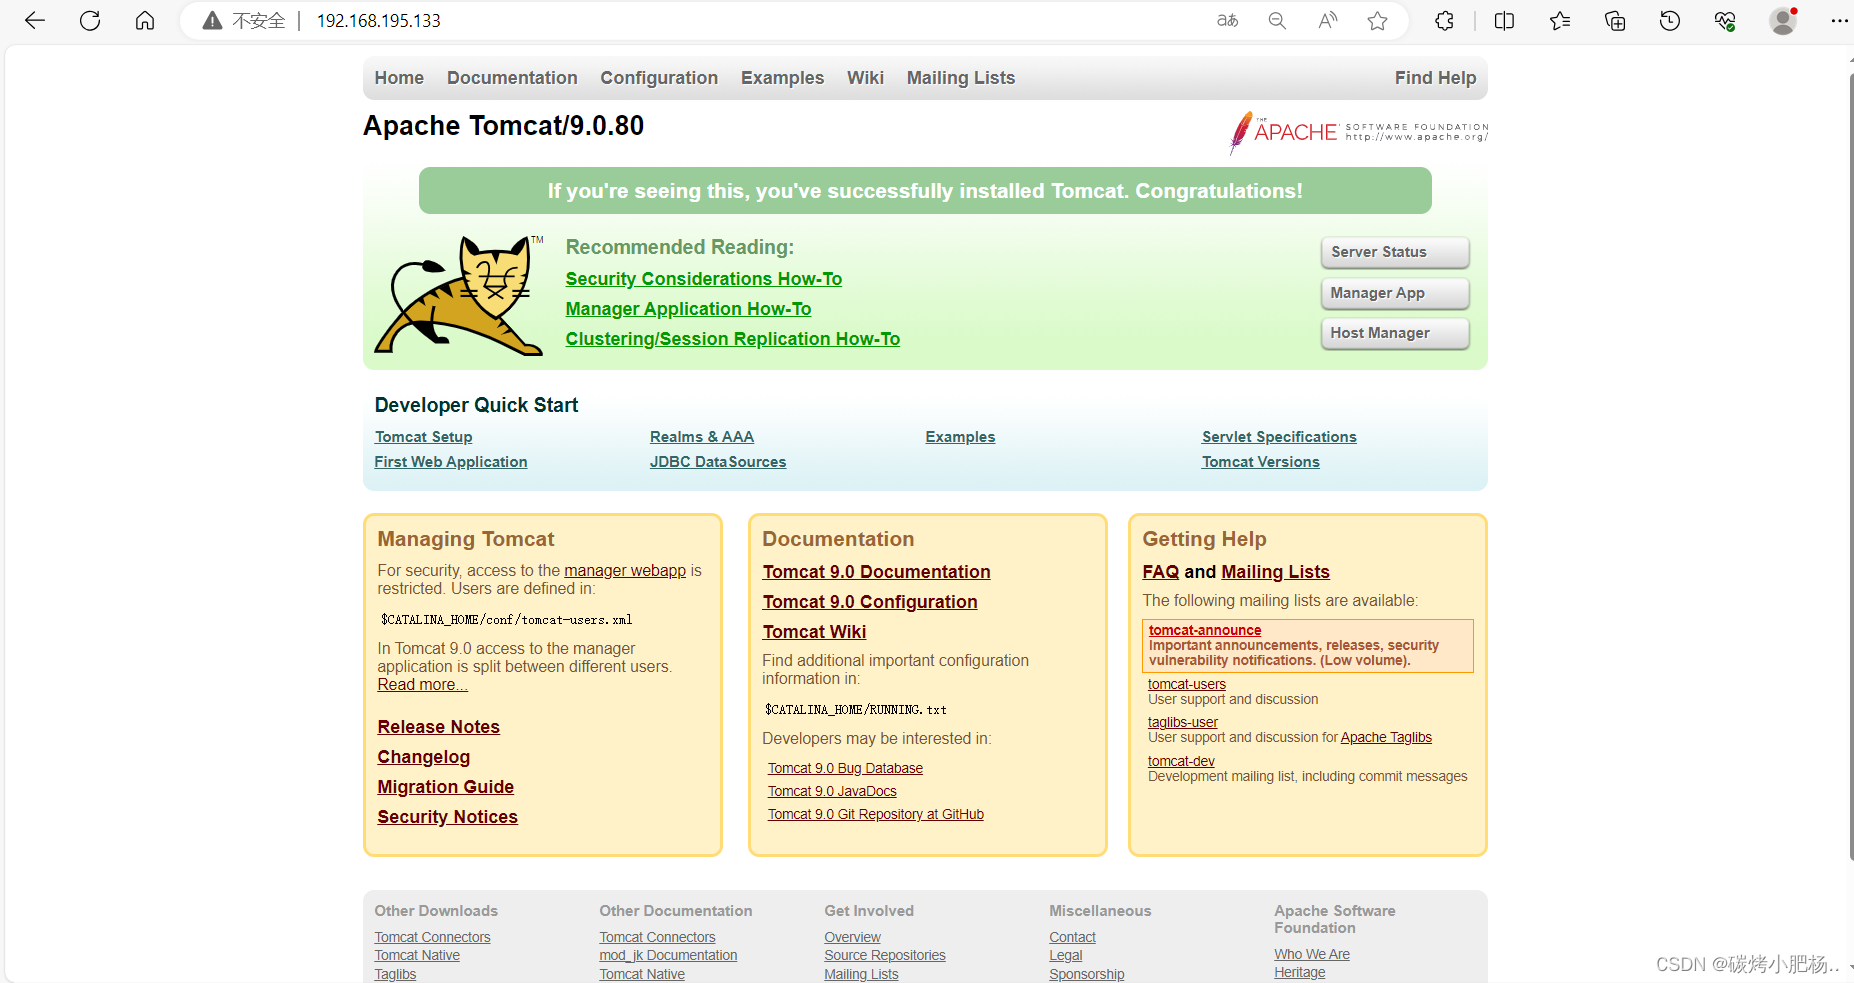Open the JDBC DataSources link
This screenshot has width=1854, height=983.
point(718,462)
